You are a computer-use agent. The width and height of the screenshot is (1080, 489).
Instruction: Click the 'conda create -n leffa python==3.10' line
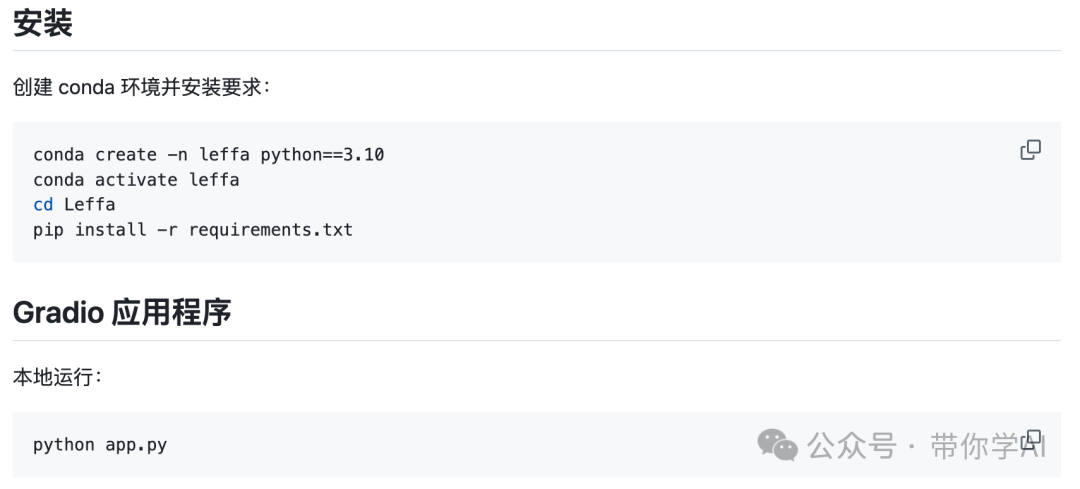point(209,154)
